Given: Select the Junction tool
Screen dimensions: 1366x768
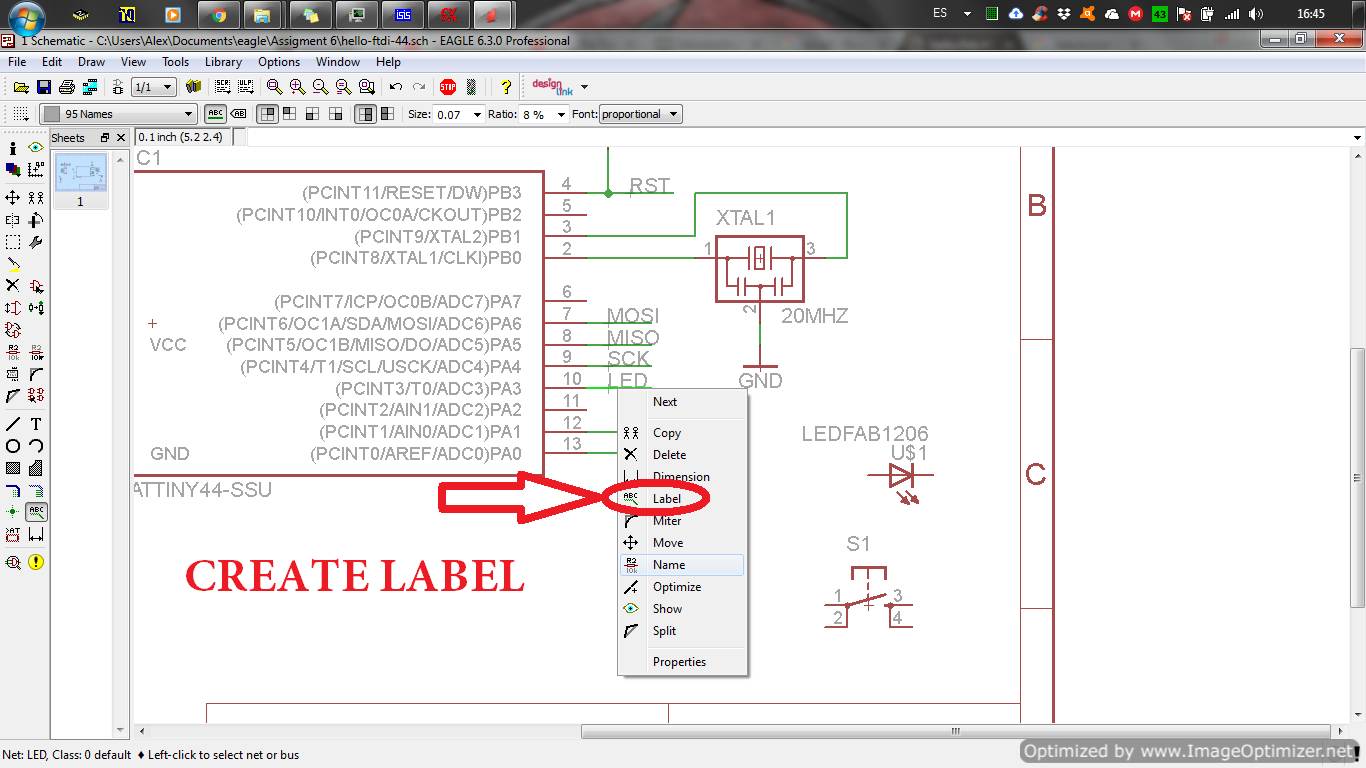Looking at the screenshot, I should [x=13, y=512].
